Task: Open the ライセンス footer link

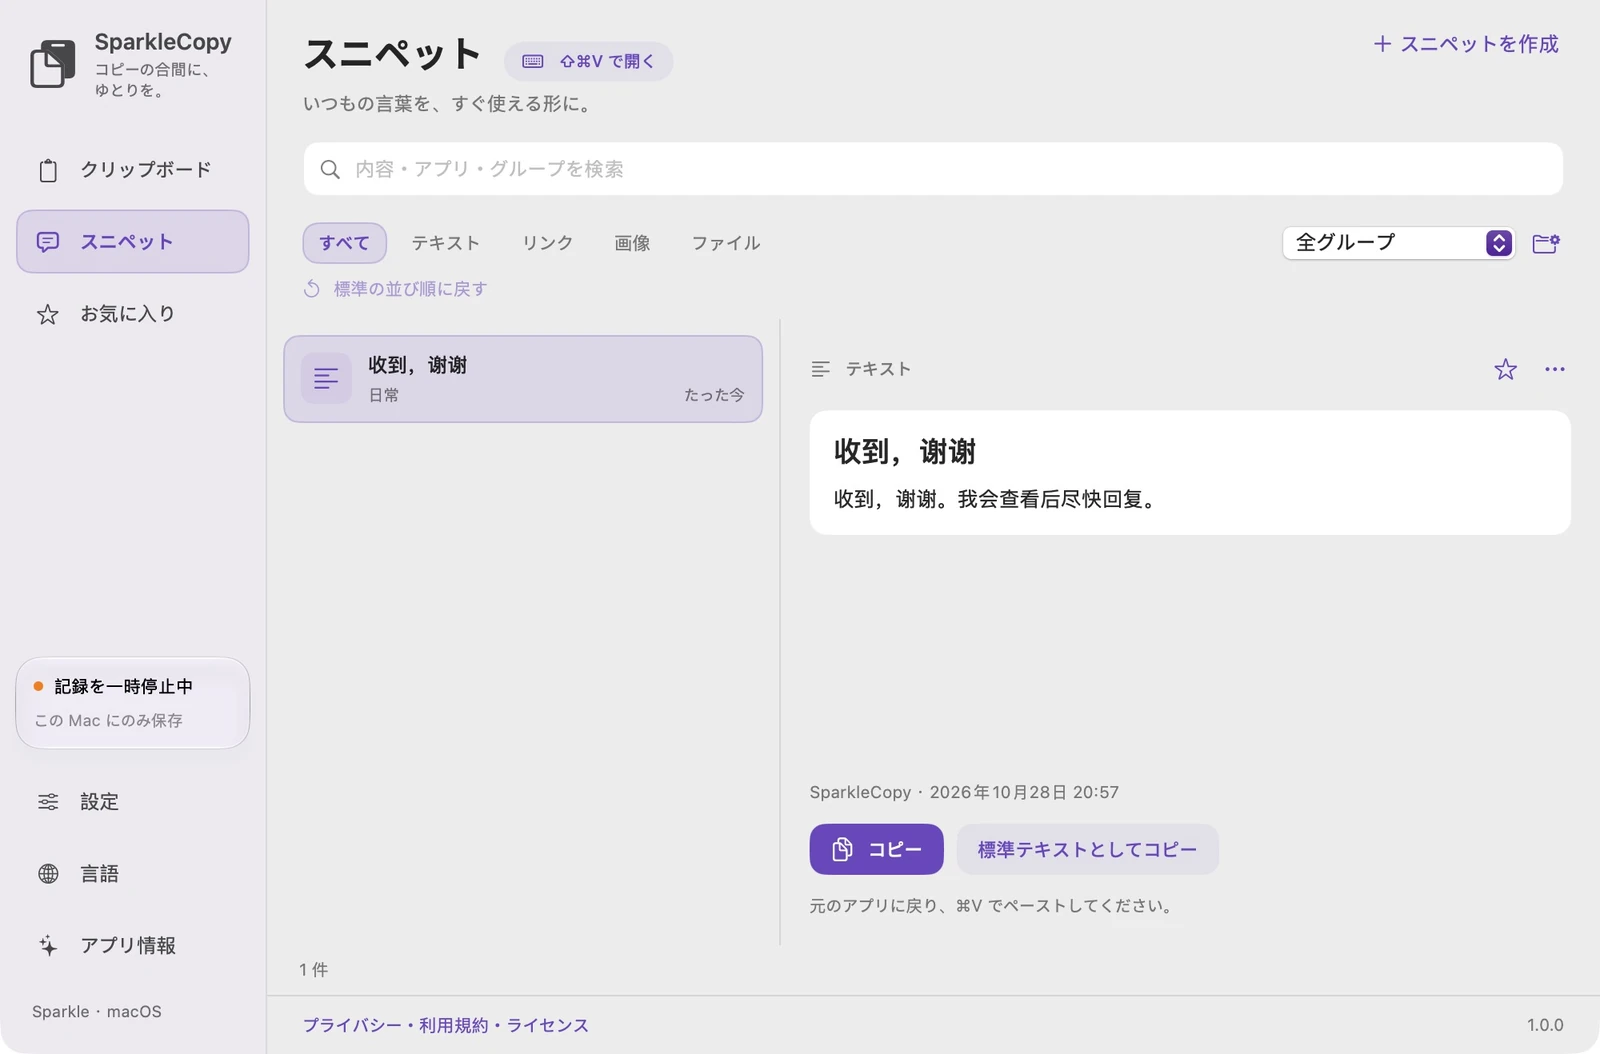Action: pos(548,1026)
